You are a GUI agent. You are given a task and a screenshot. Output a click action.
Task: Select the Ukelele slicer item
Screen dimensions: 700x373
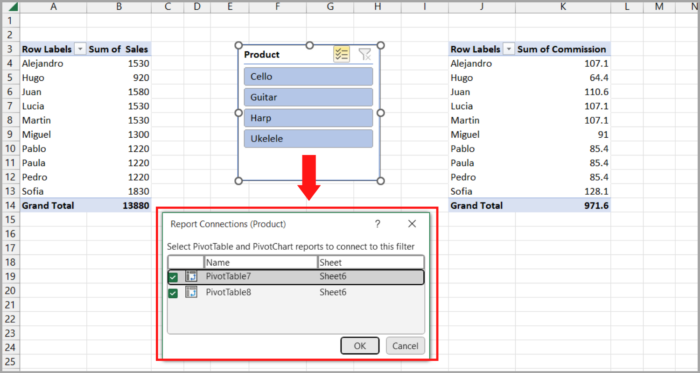(308, 139)
